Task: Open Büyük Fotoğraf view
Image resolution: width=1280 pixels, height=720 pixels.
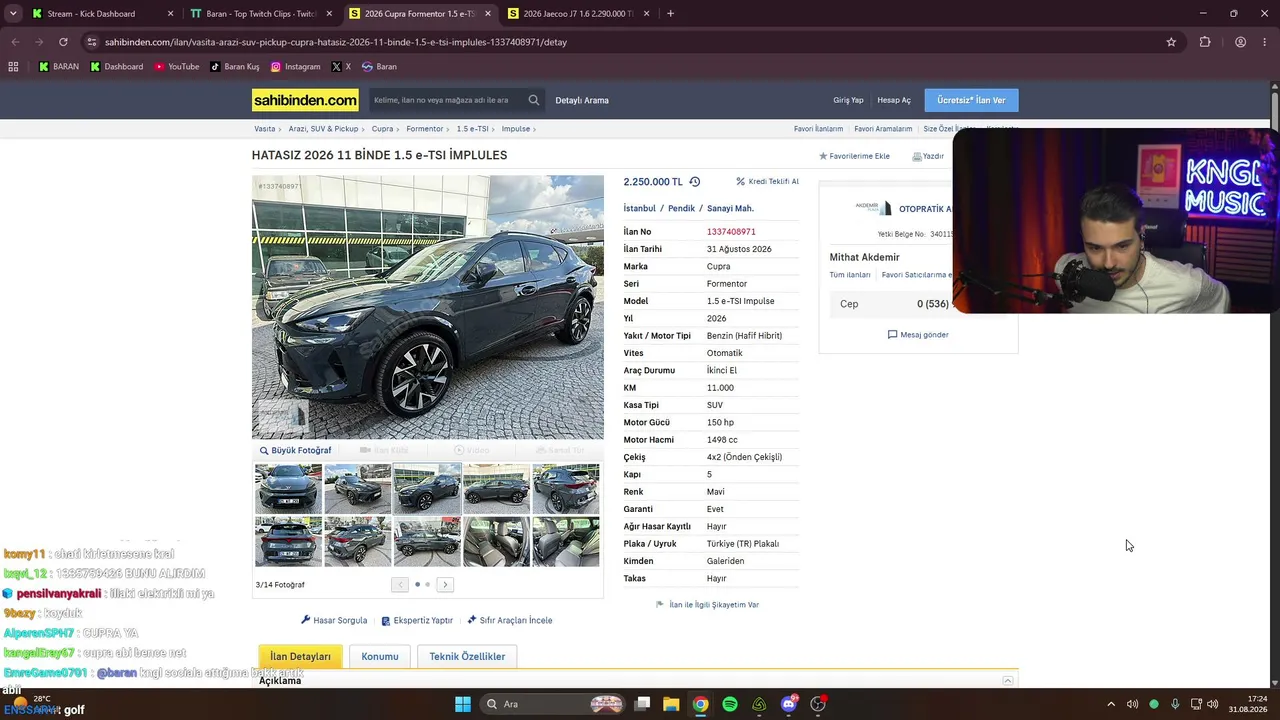Action: pos(295,450)
